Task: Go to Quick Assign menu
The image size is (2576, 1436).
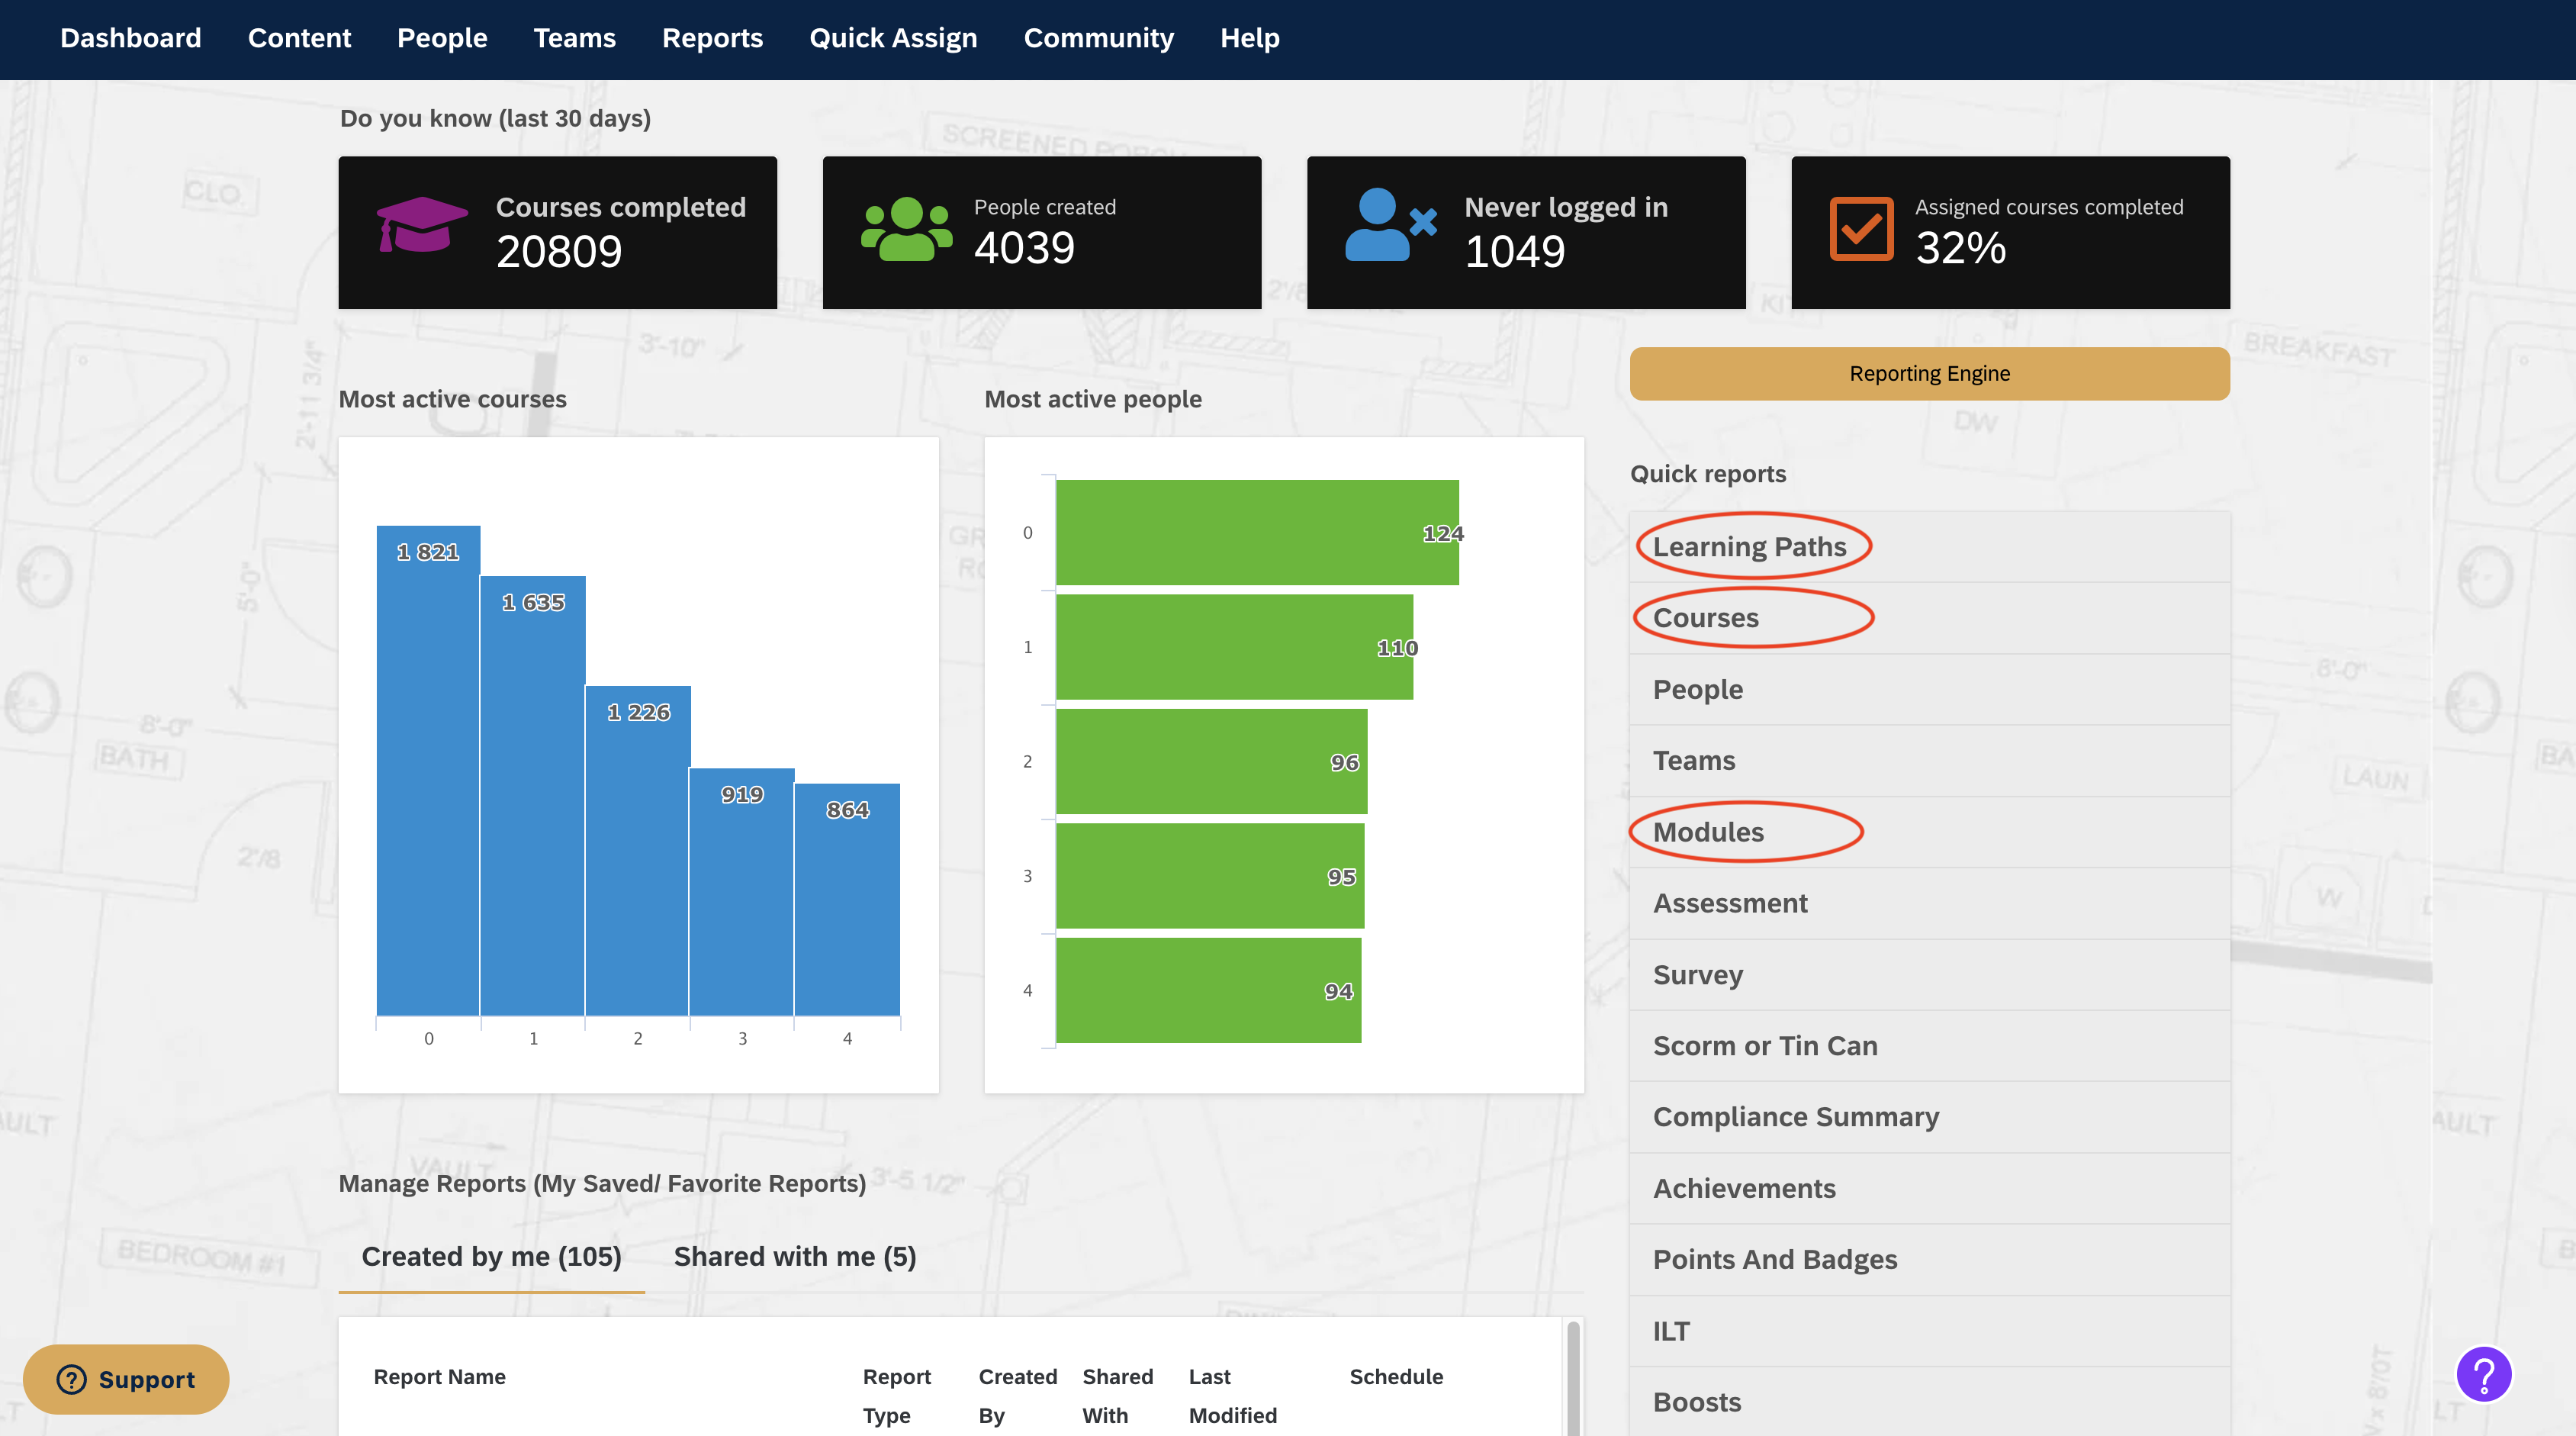Action: pyautogui.click(x=893, y=38)
